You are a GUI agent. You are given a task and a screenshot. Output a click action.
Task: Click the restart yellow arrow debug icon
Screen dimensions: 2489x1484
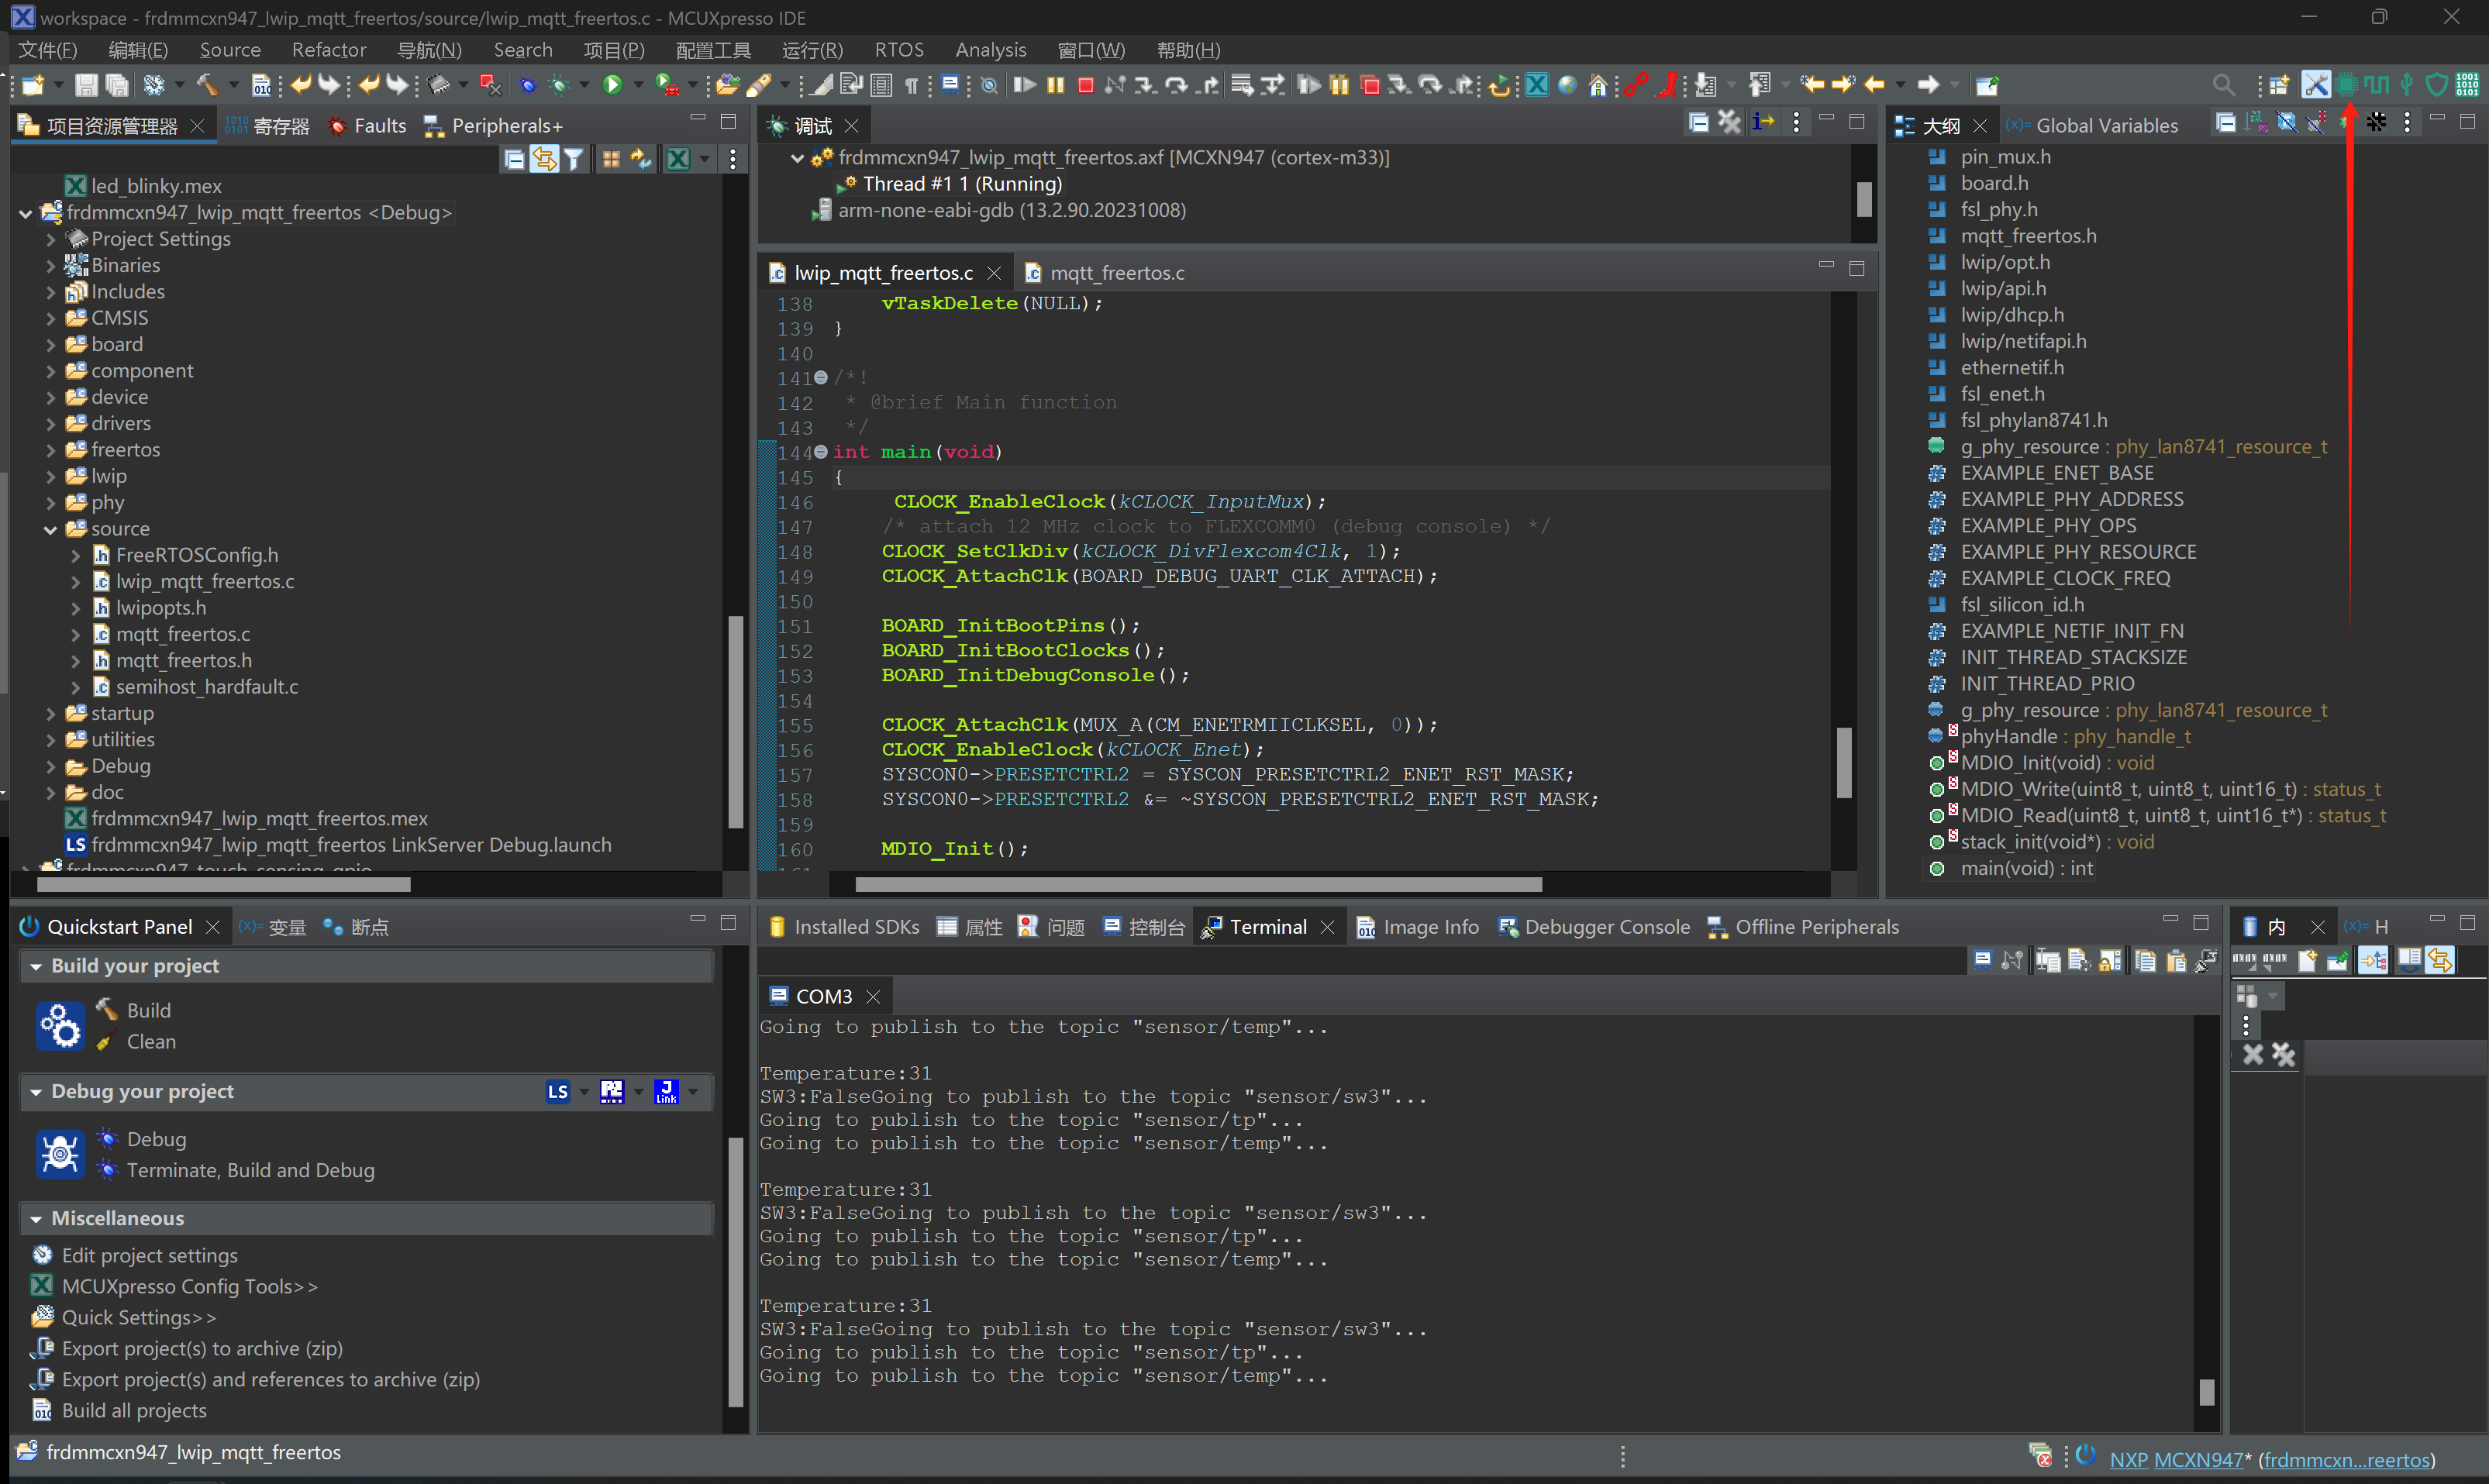pos(1498,86)
